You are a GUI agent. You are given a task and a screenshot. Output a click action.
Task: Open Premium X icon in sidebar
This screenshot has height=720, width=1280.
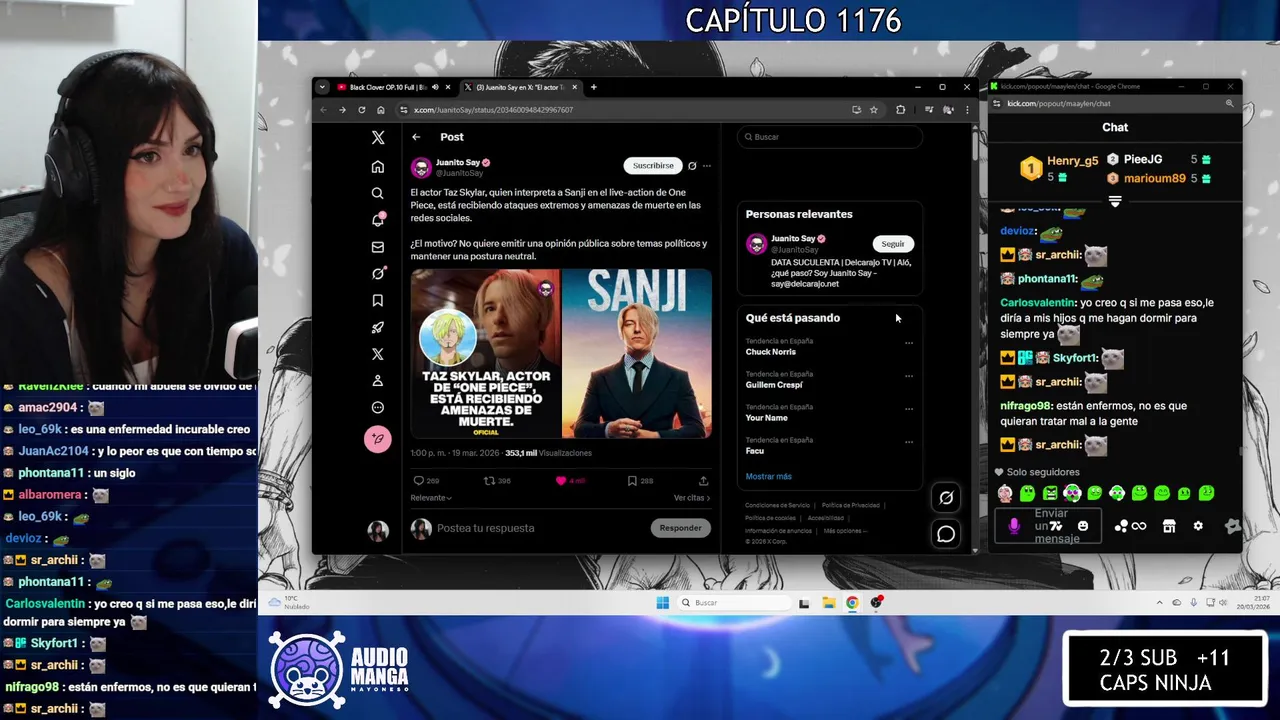(x=378, y=354)
